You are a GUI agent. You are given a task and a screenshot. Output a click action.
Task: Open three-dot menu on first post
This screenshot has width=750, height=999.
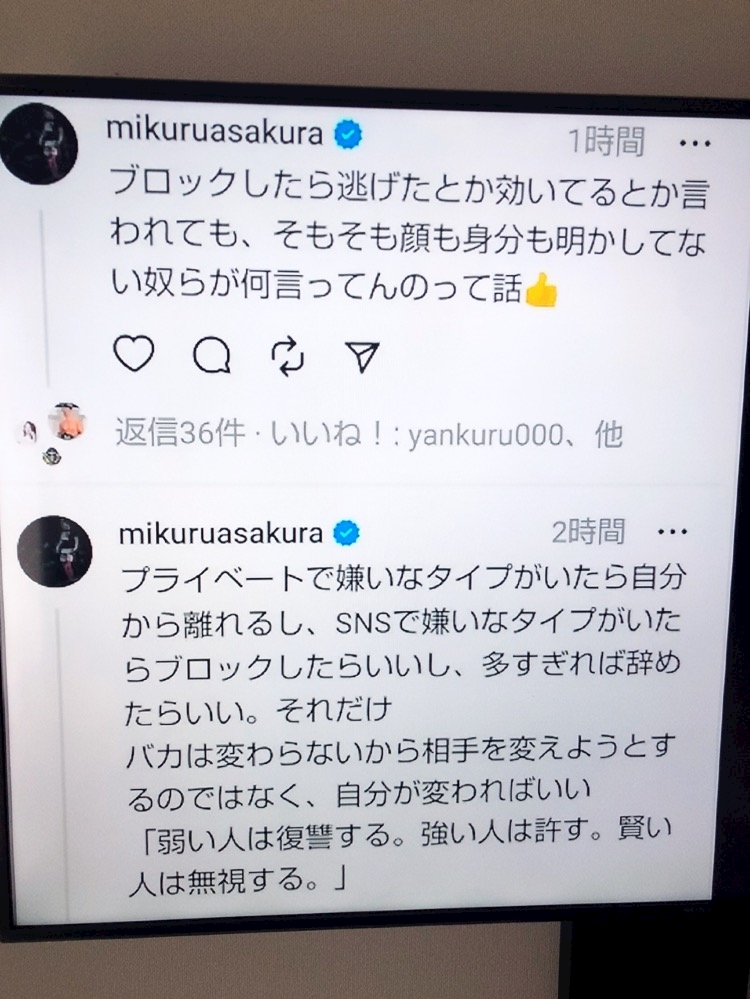click(695, 143)
